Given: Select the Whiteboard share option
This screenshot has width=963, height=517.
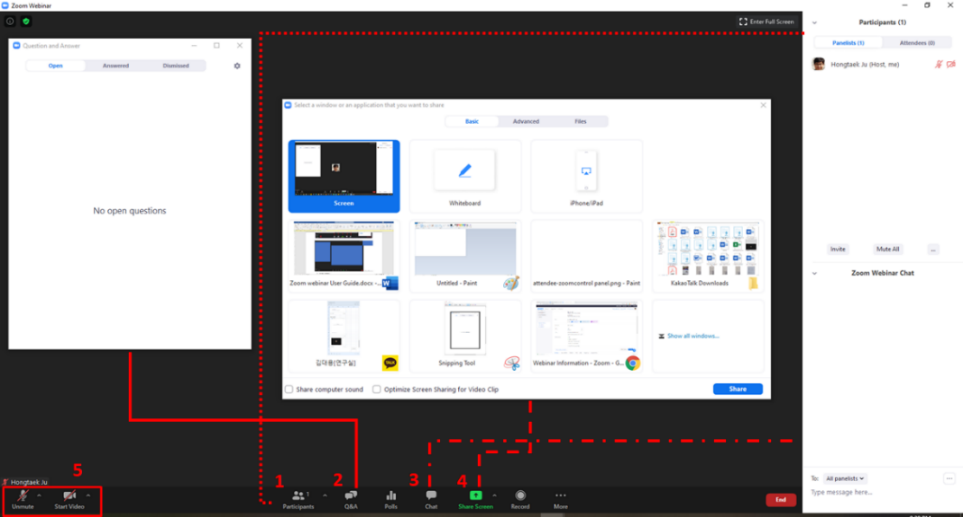Looking at the screenshot, I should 465,176.
